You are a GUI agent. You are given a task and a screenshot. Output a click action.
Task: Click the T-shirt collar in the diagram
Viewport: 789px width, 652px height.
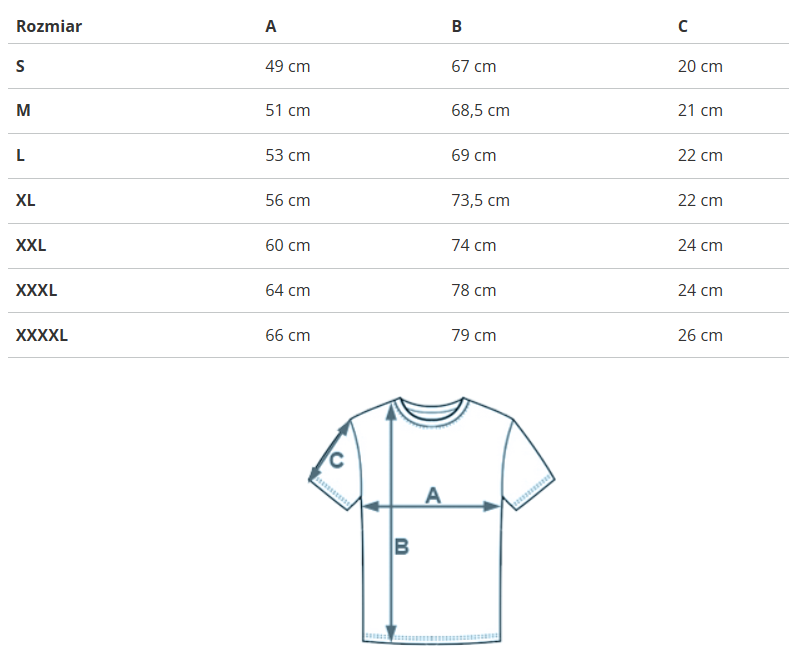[x=432, y=409]
